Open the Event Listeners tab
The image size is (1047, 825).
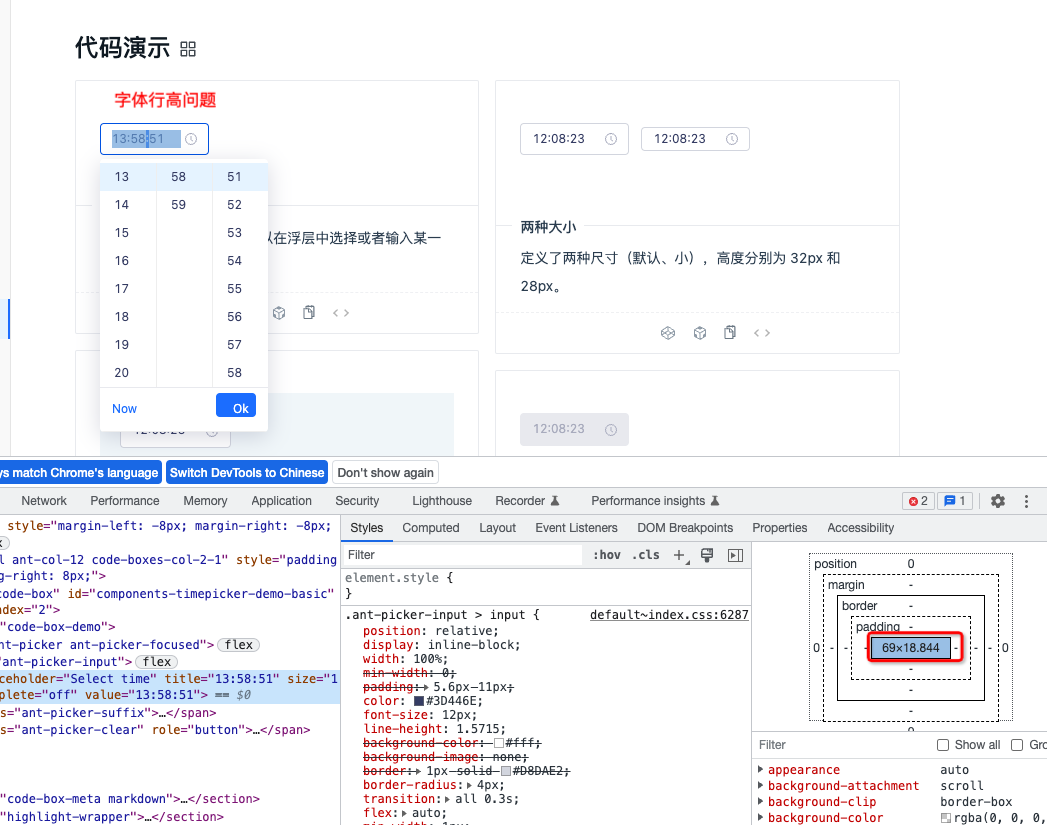[x=576, y=528]
